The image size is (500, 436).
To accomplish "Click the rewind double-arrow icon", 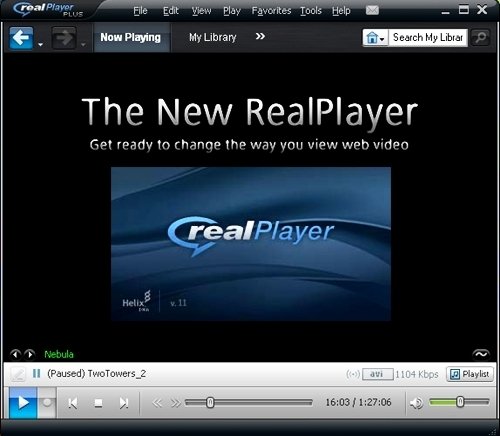I will 157,403.
